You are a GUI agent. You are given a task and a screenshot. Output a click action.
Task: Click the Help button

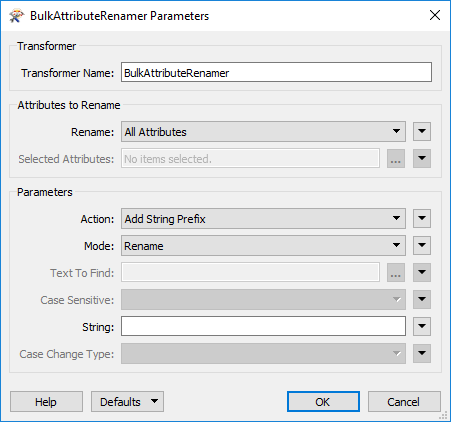tap(46, 402)
